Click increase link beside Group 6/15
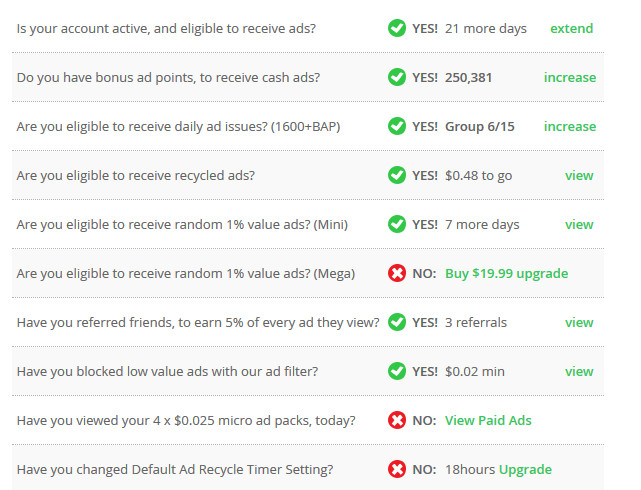The width and height of the screenshot is (641, 490). [570, 127]
